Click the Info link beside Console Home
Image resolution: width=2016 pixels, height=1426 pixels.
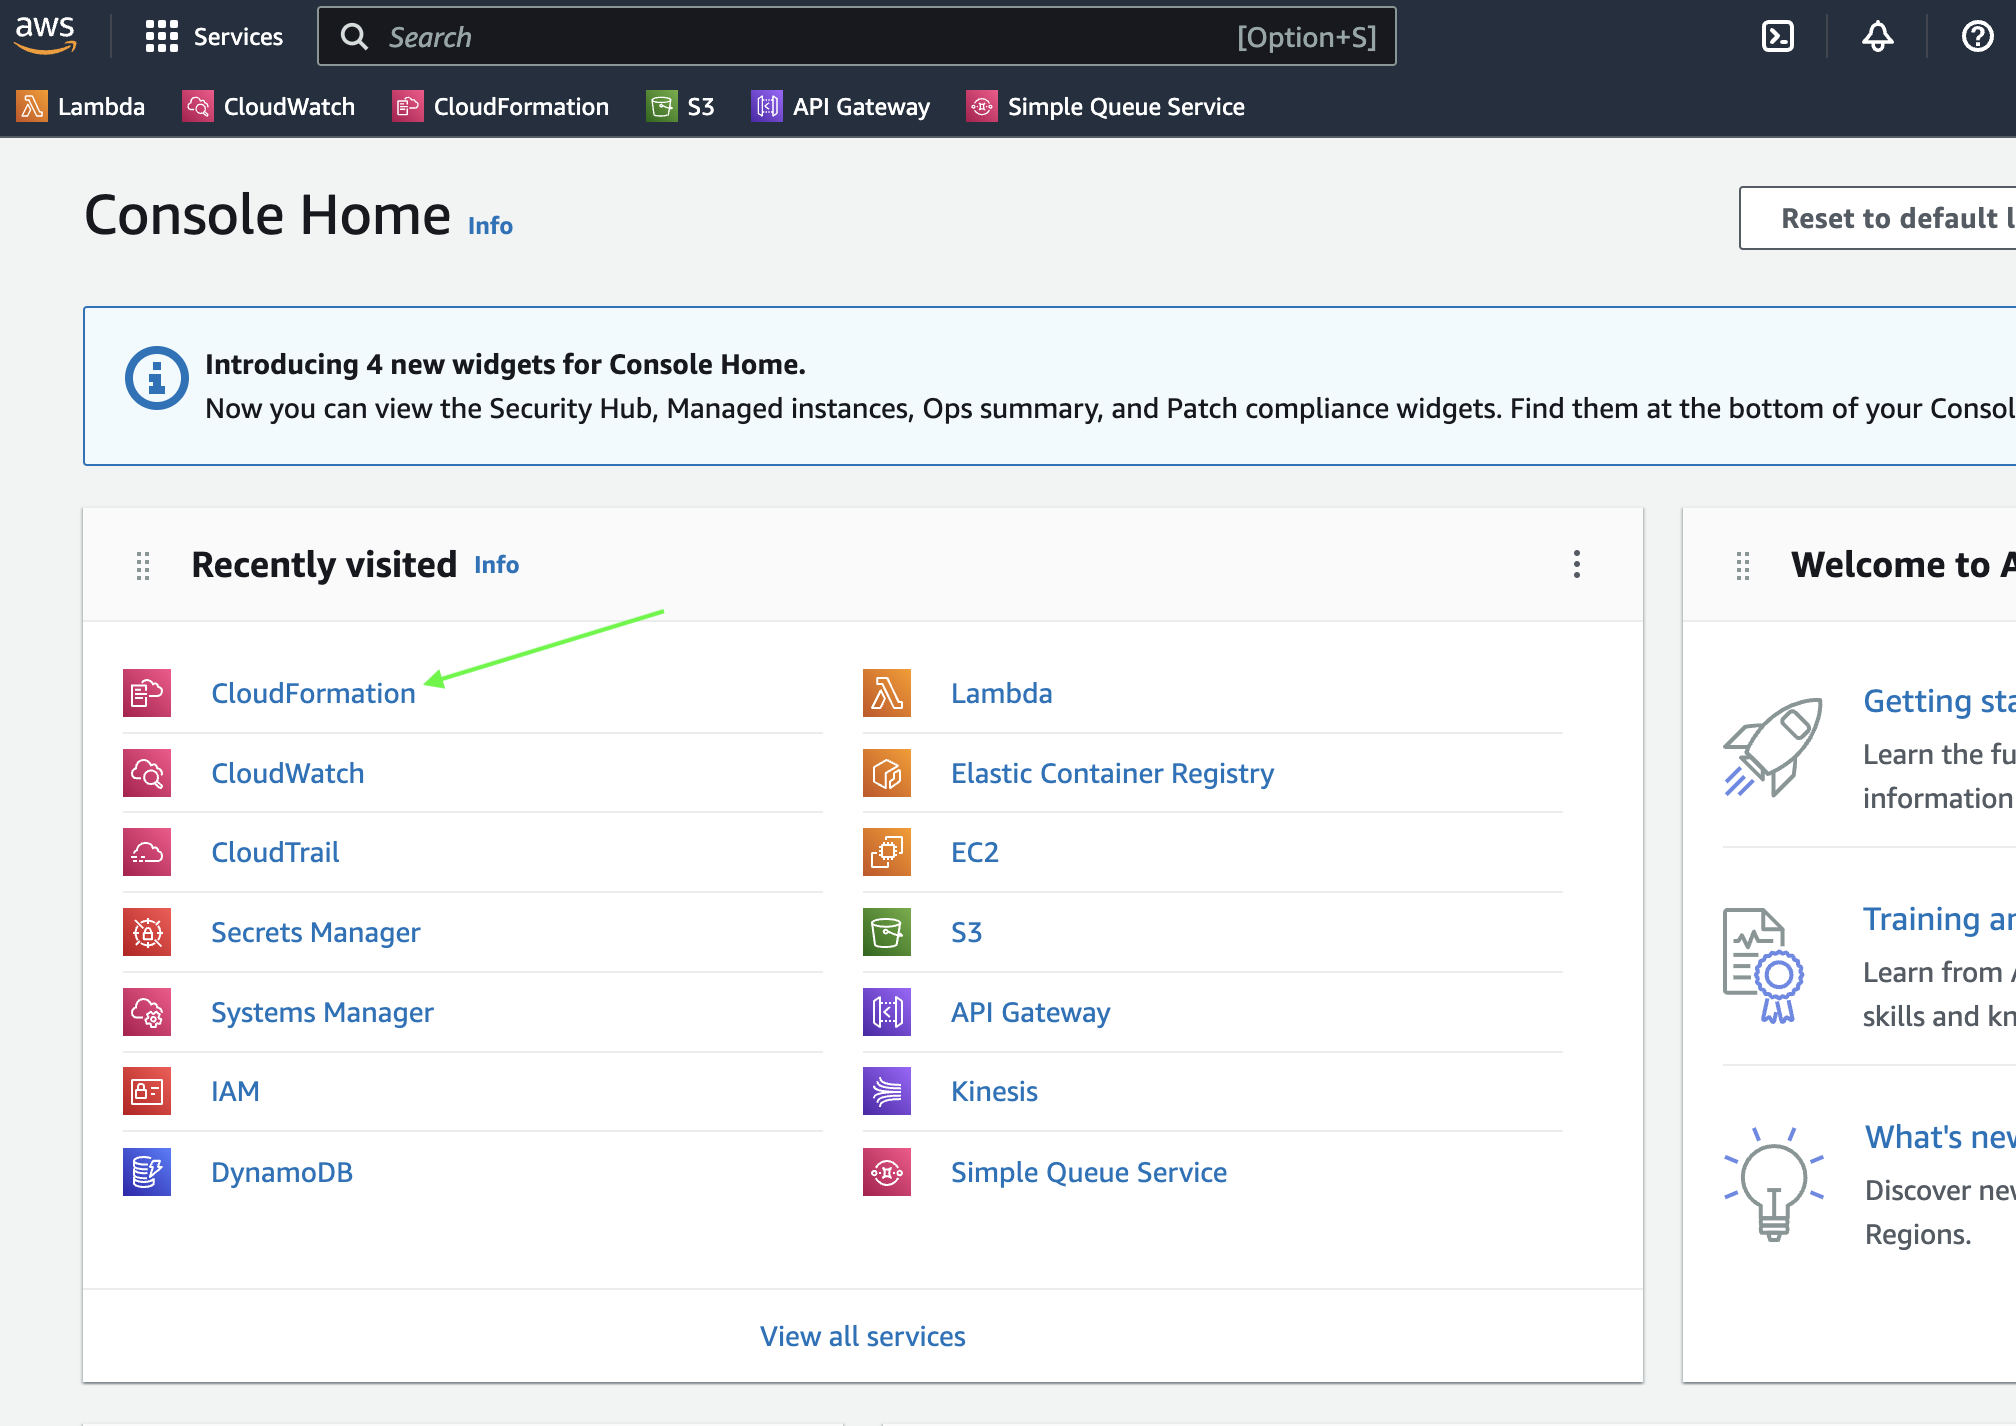tap(490, 226)
